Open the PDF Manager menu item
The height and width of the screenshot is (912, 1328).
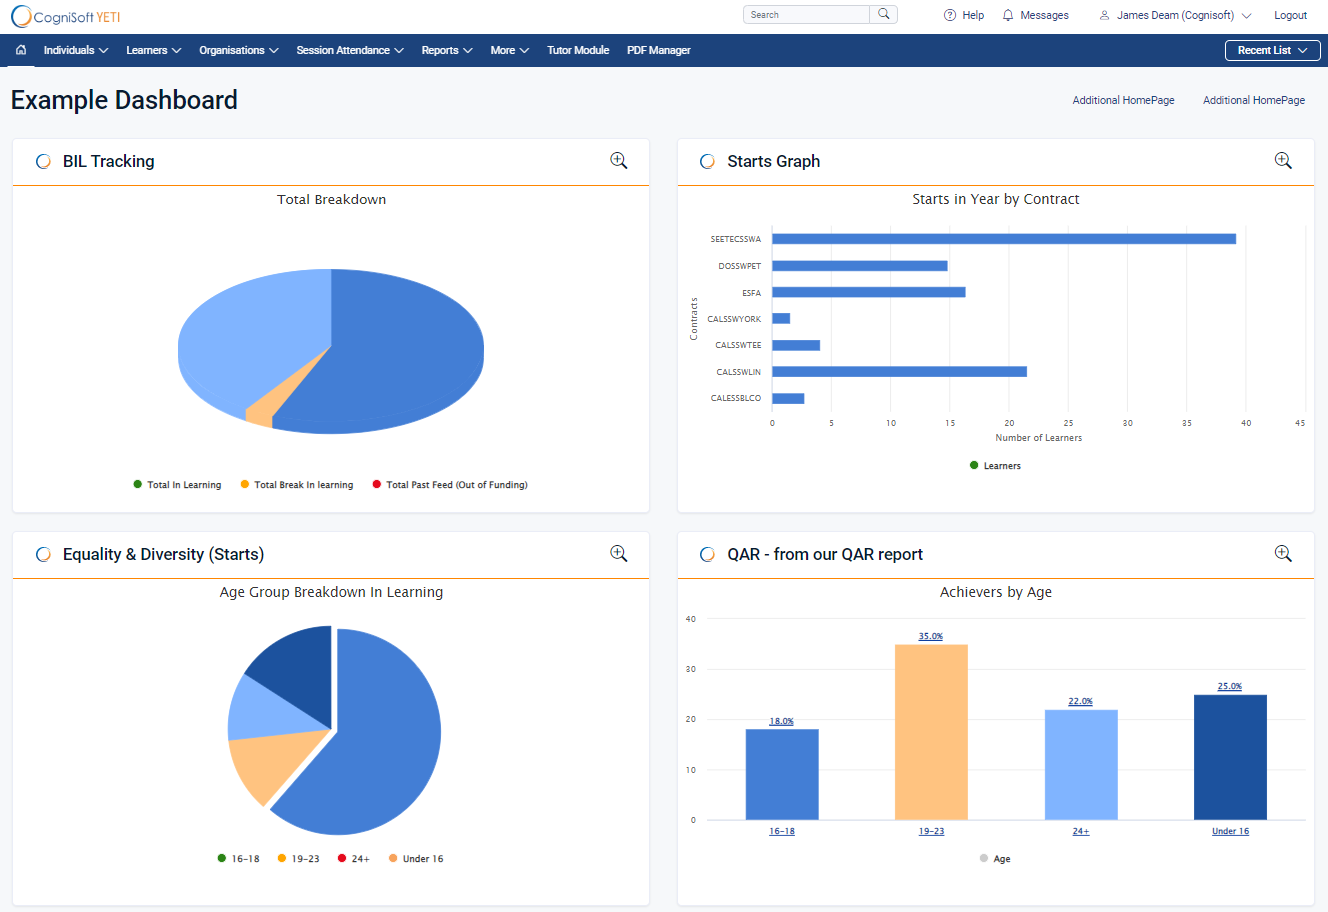[658, 50]
